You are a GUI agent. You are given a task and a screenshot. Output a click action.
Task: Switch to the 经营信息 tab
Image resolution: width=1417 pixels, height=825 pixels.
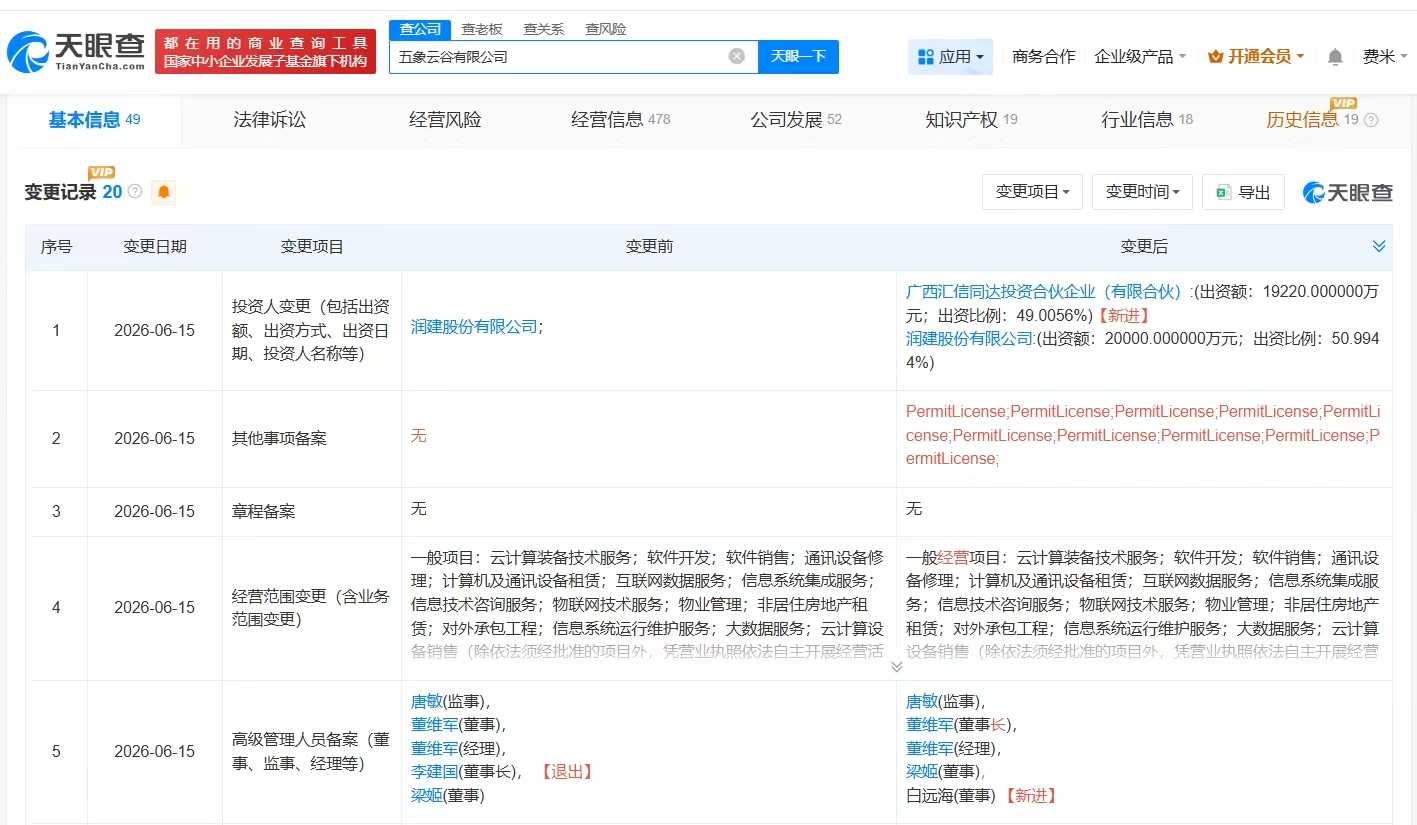click(x=621, y=120)
